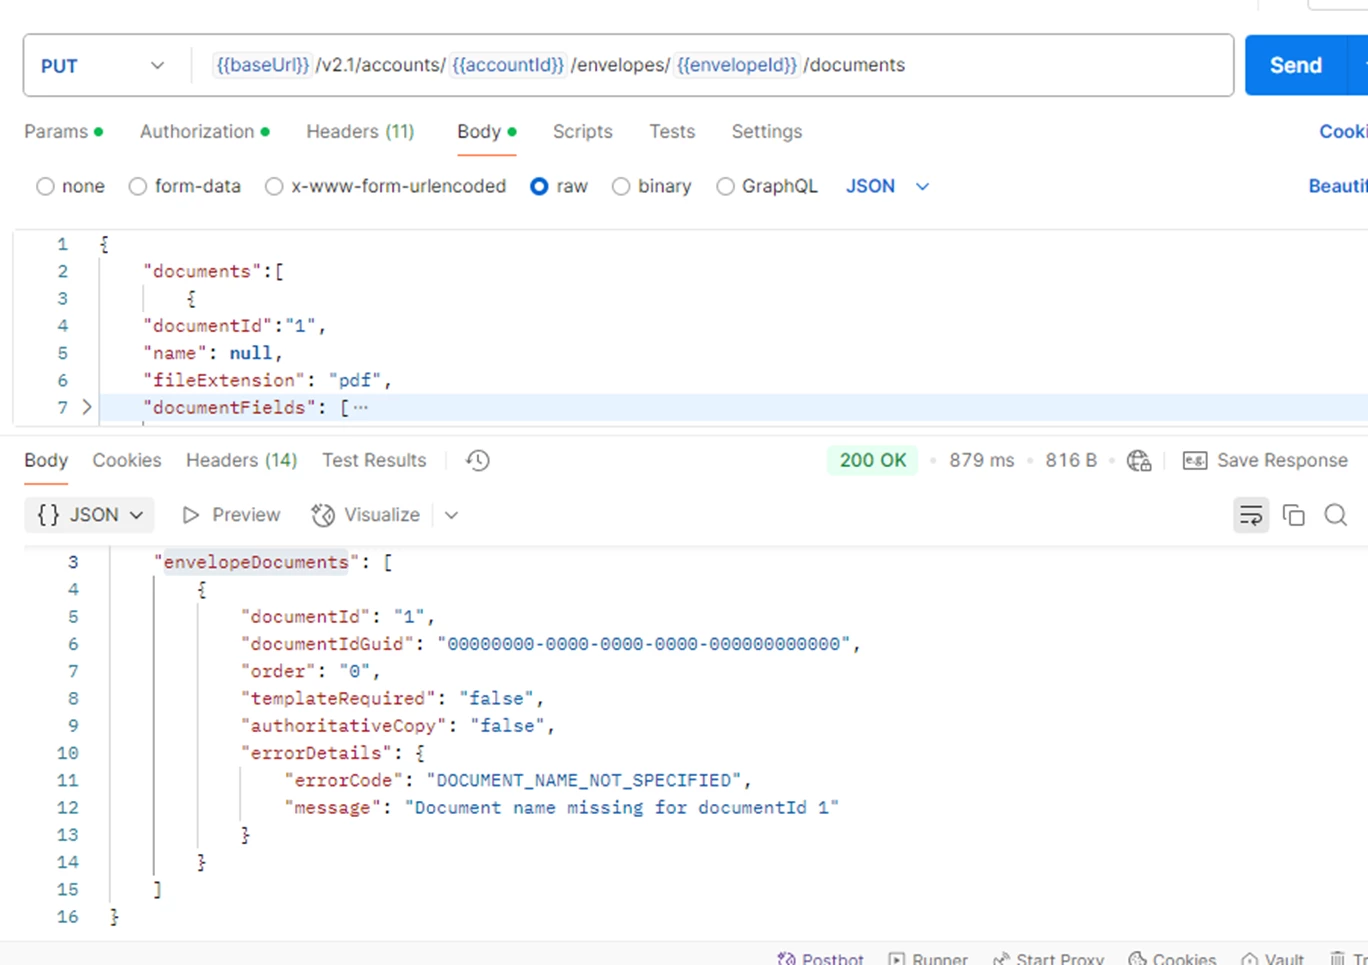Click "name": null line in request body

(x=213, y=353)
